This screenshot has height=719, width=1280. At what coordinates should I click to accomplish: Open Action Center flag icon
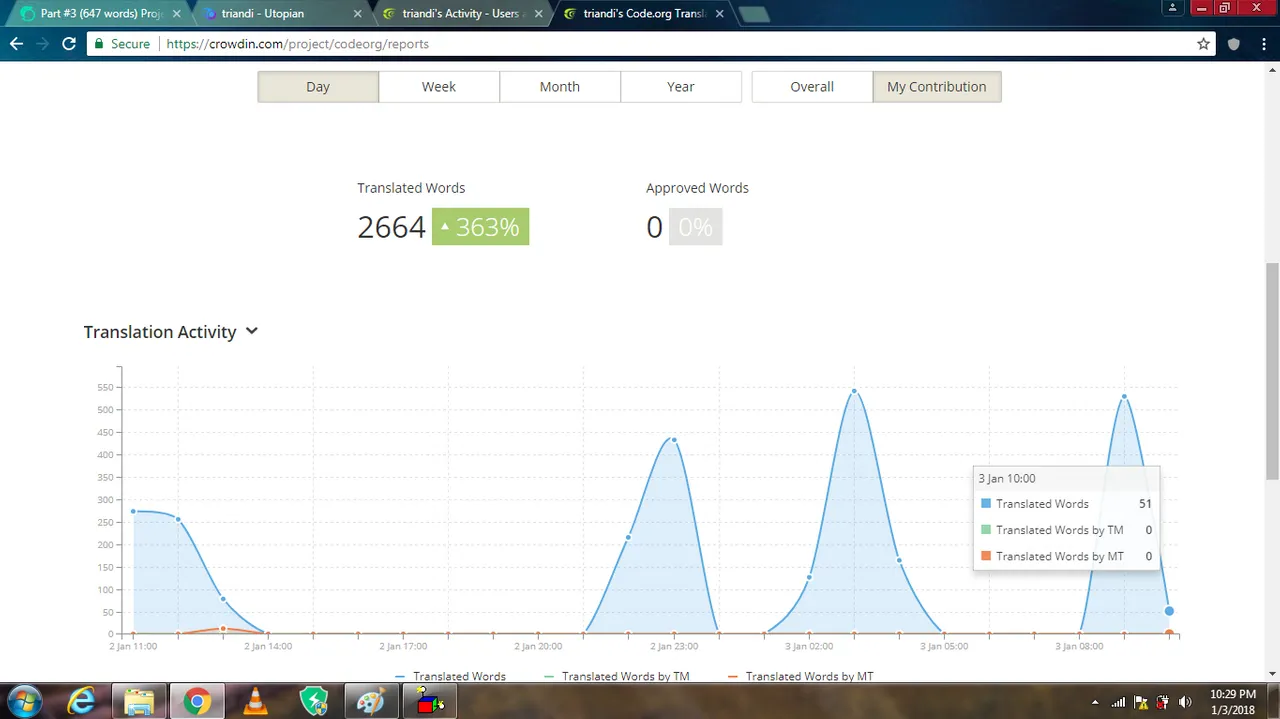tap(1141, 702)
